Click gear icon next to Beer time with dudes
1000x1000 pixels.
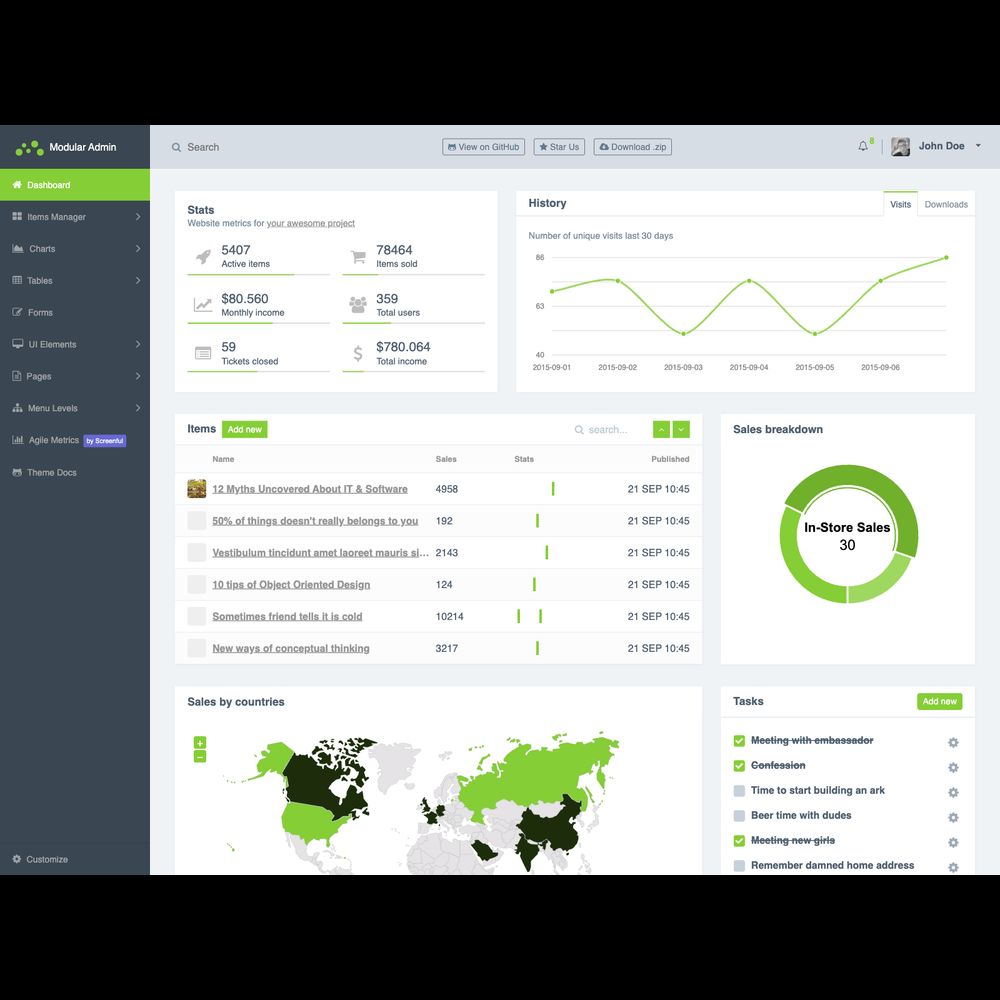pos(953,817)
